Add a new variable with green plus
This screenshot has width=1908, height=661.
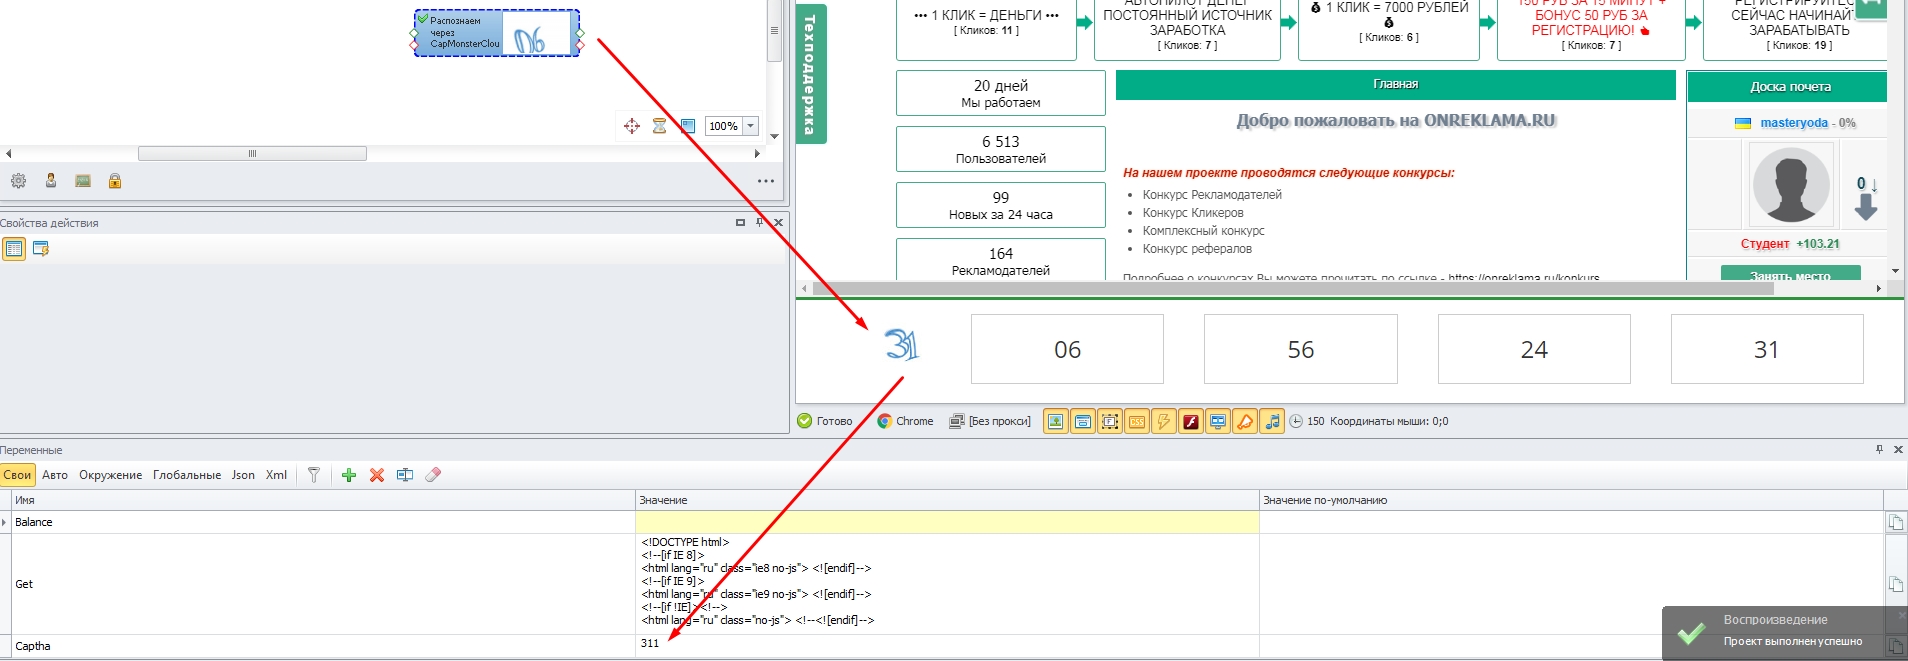pyautogui.click(x=349, y=475)
